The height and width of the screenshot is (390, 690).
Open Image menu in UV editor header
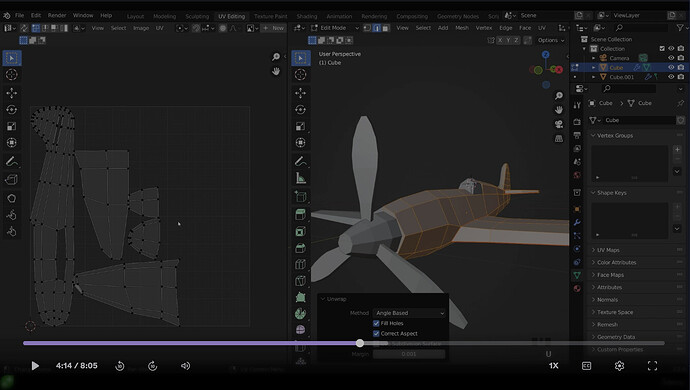[141, 28]
